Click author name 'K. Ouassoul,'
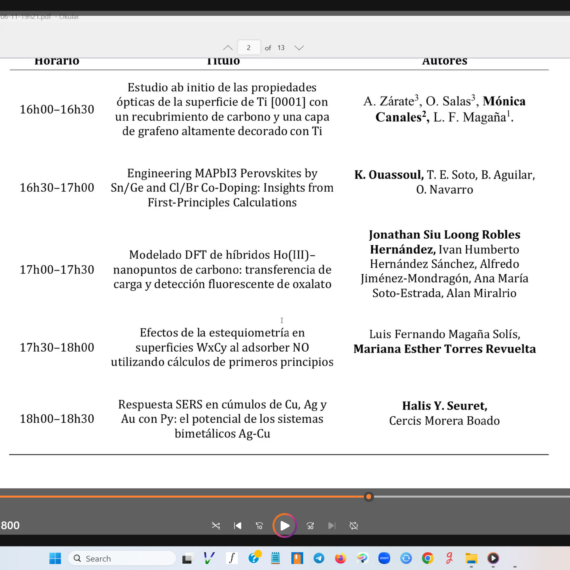Viewport: 570px width, 570px height. click(x=389, y=175)
